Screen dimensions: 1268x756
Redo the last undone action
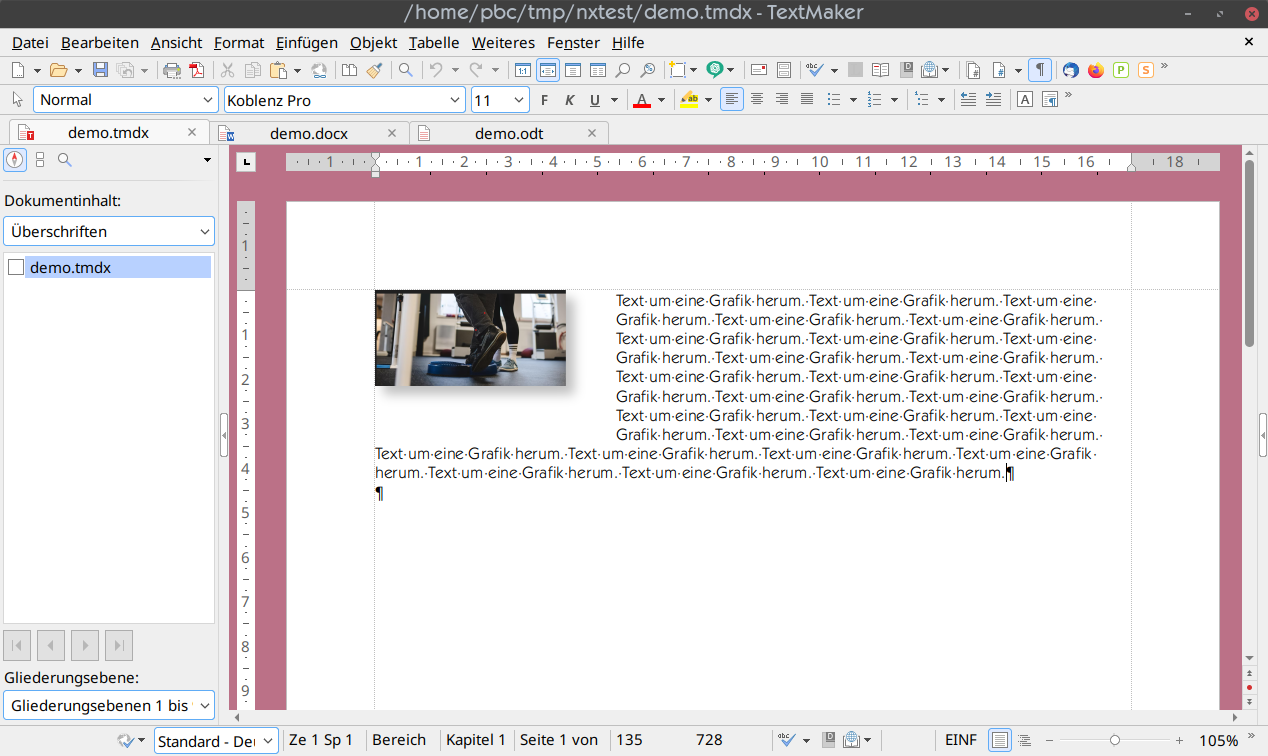[476, 70]
